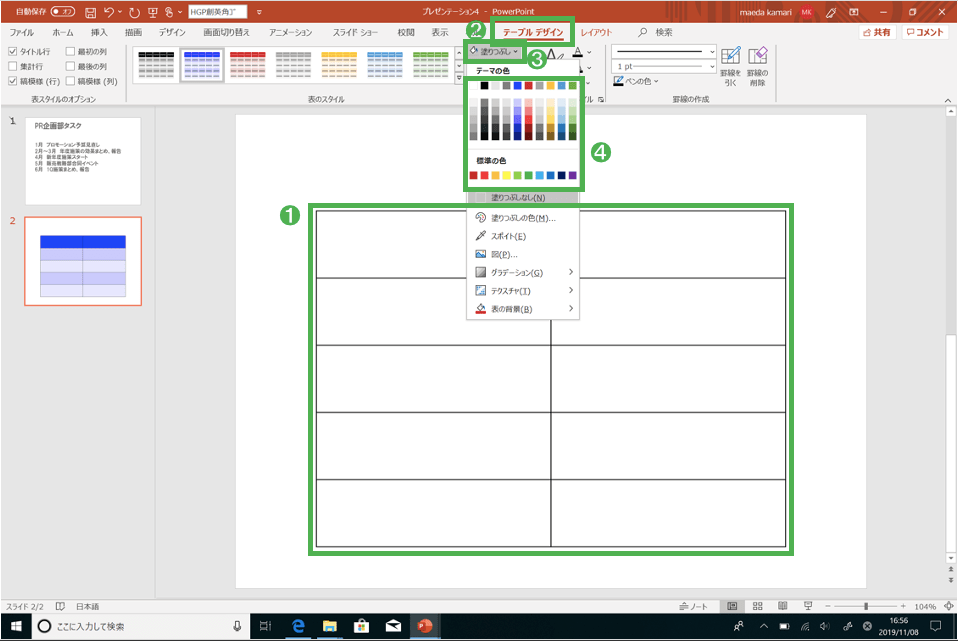Click PowerPoint icon on taskbar
This screenshot has height=641, width=958.
click(425, 626)
